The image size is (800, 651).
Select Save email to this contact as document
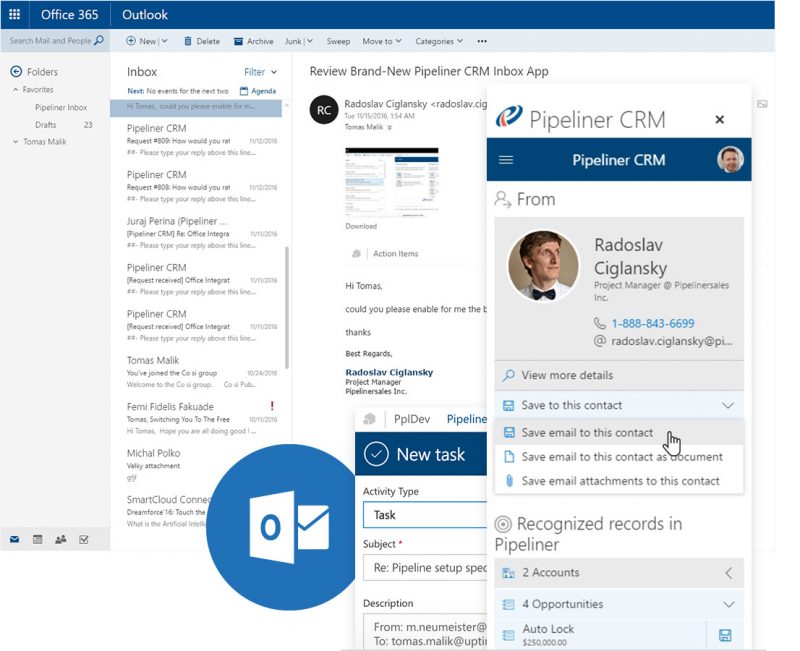click(x=619, y=457)
